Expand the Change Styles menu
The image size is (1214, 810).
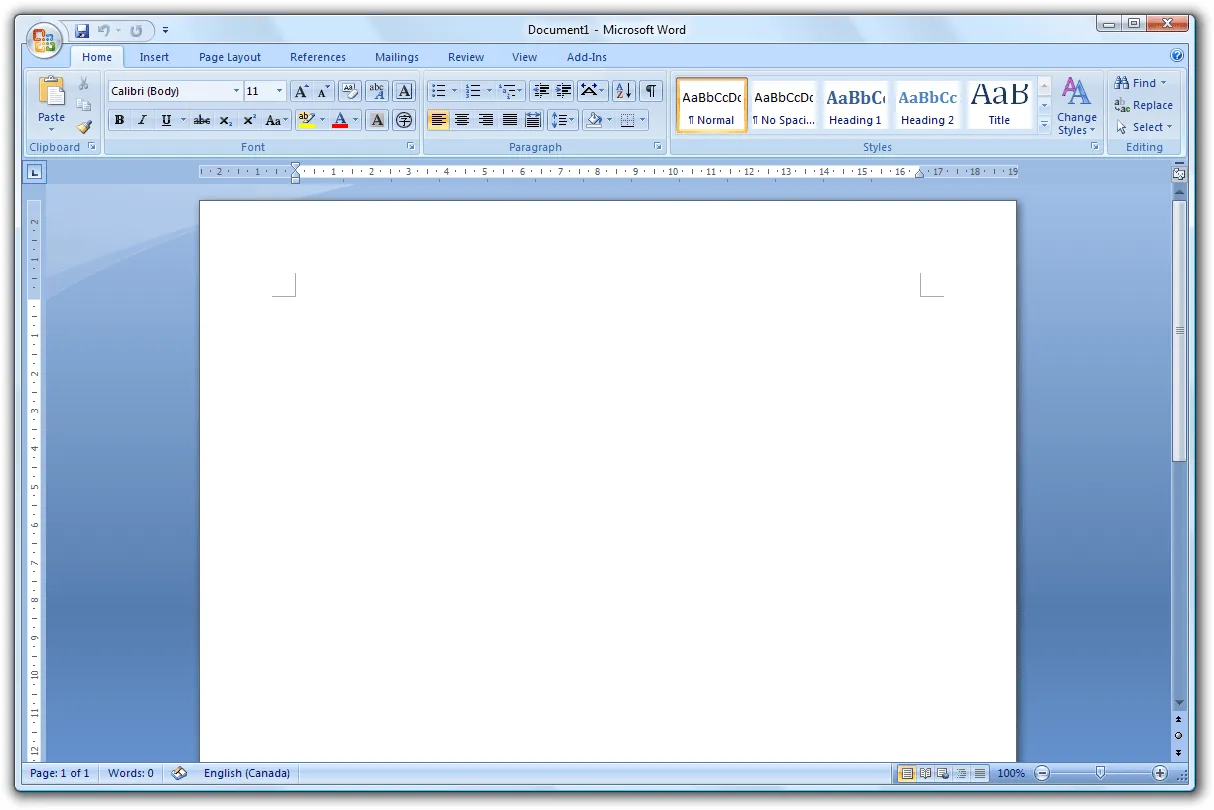point(1077,105)
